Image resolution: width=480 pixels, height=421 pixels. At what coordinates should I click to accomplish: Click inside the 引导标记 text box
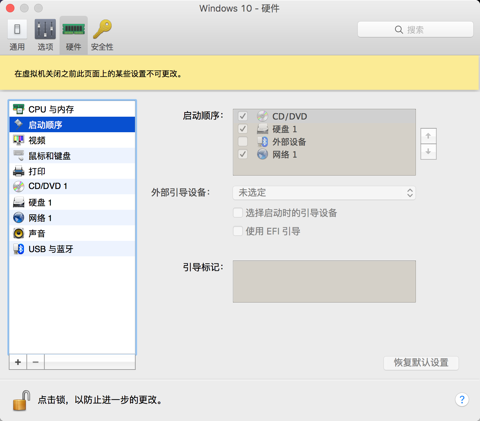pos(324,281)
